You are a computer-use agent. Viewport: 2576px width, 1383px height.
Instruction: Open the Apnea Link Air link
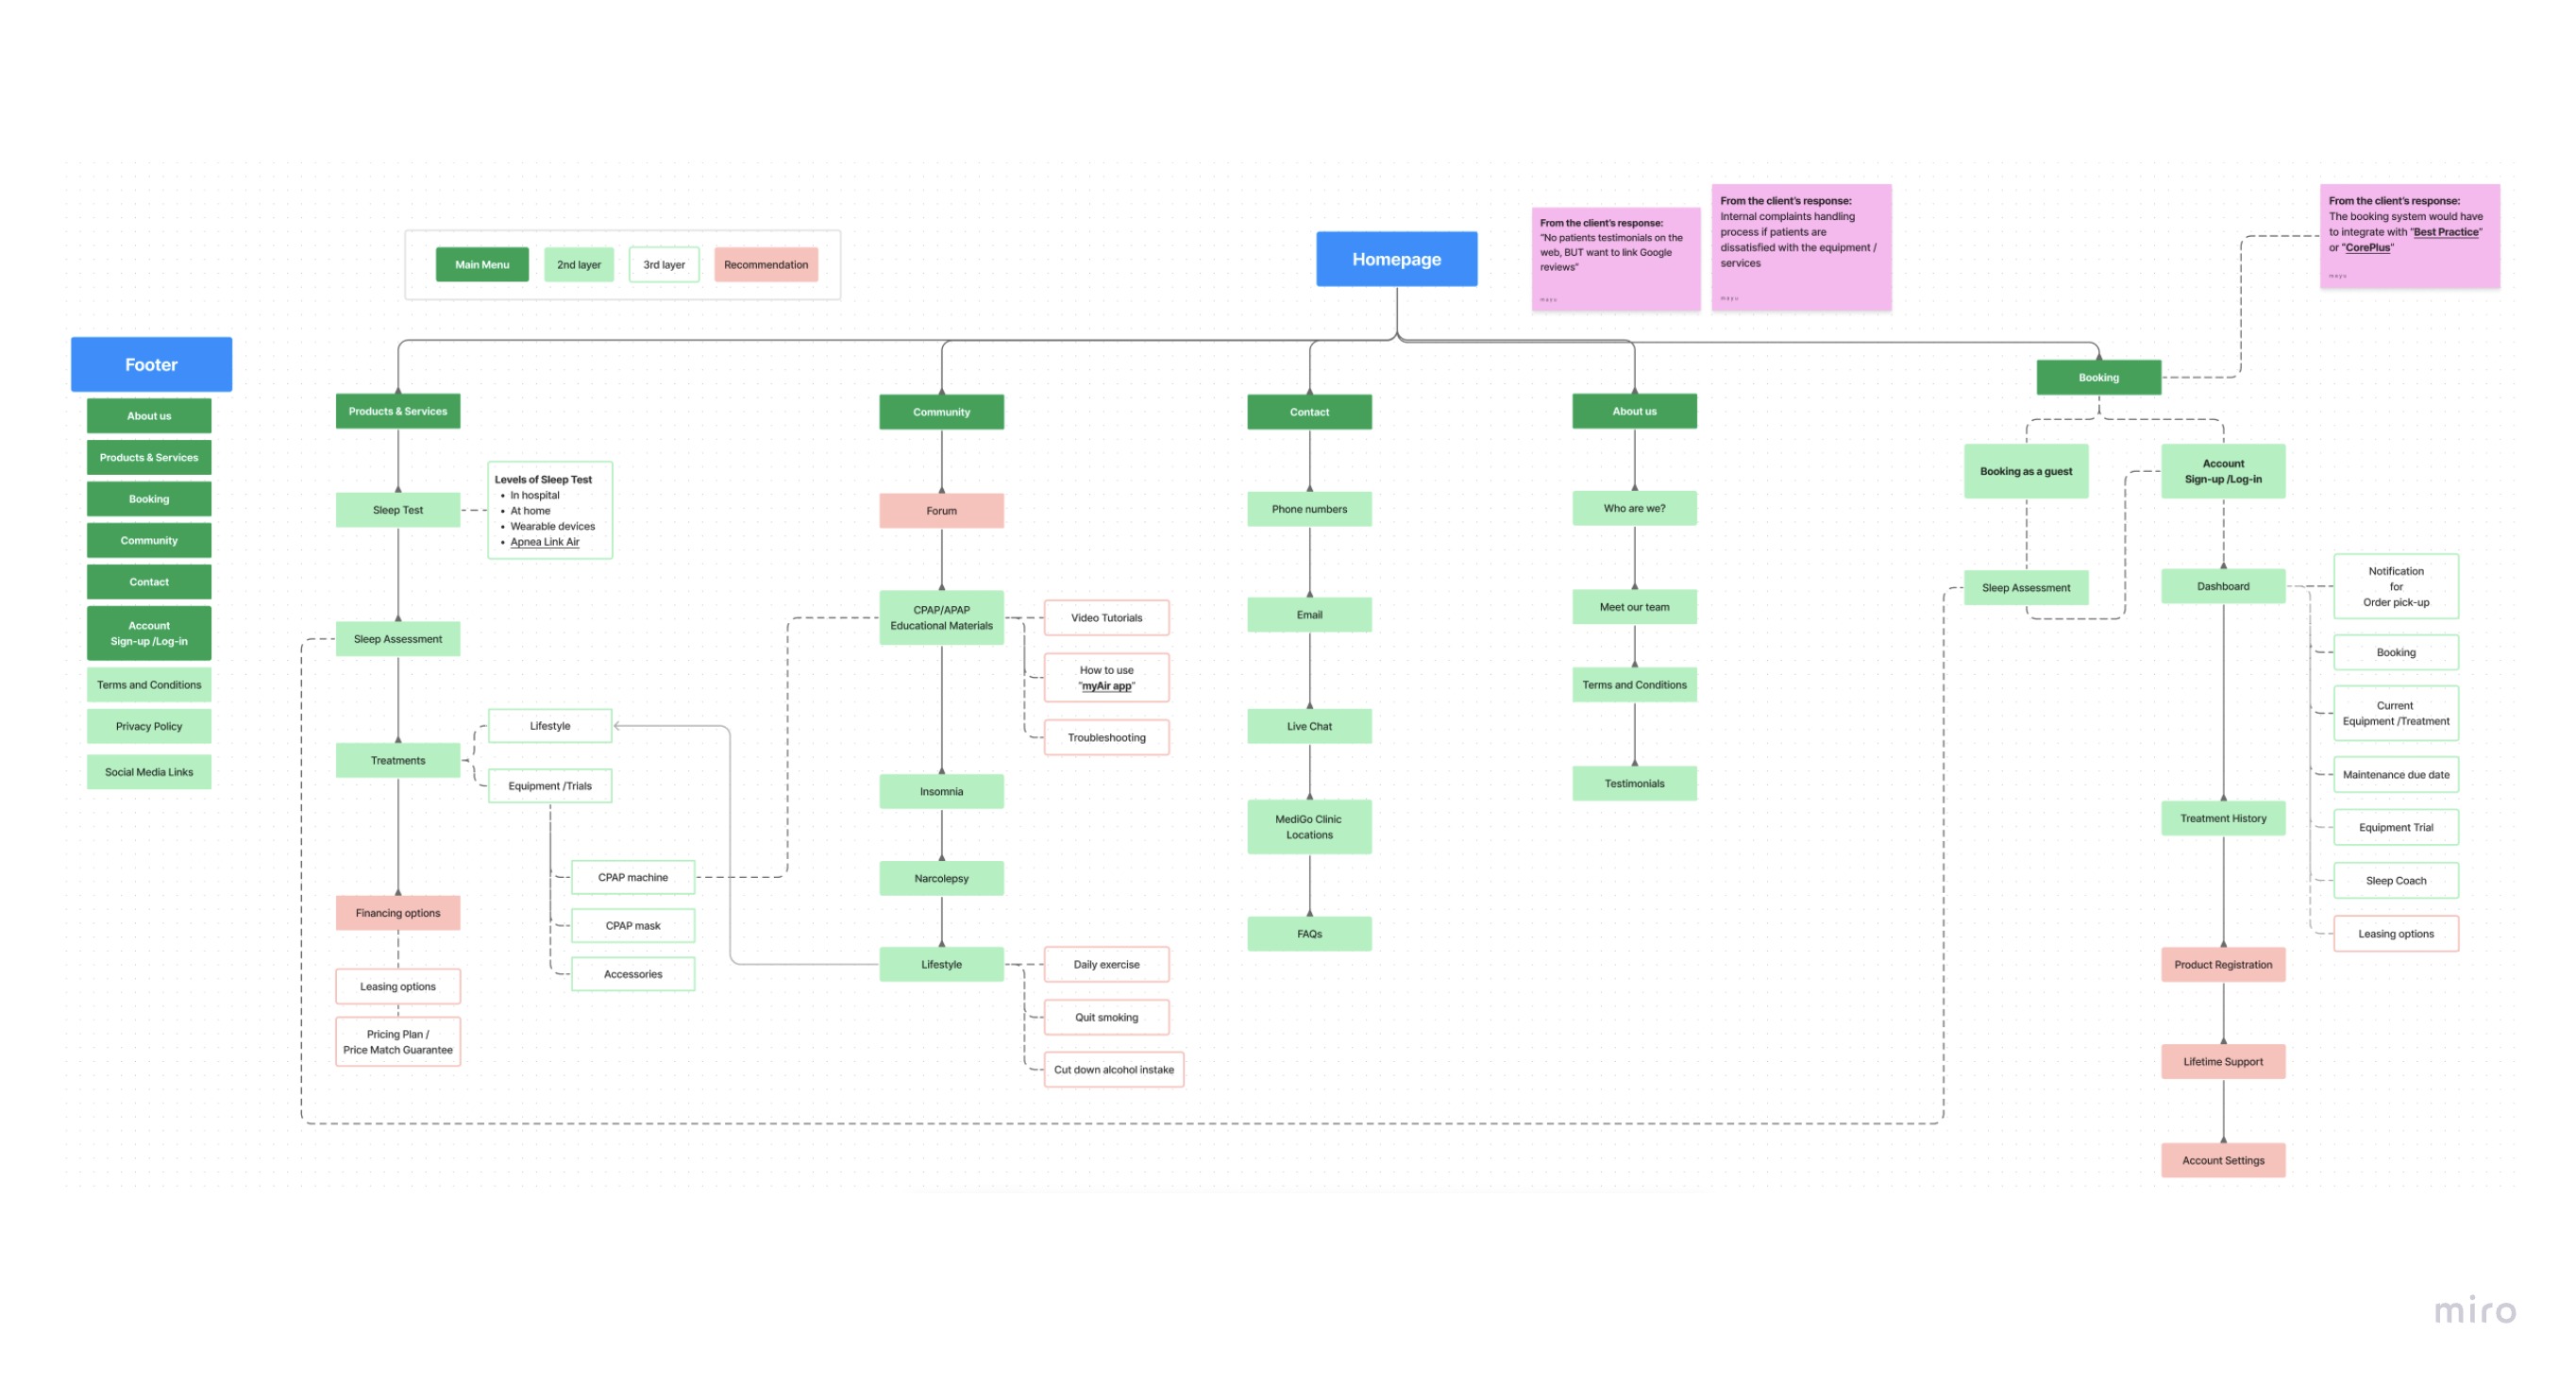click(x=544, y=542)
